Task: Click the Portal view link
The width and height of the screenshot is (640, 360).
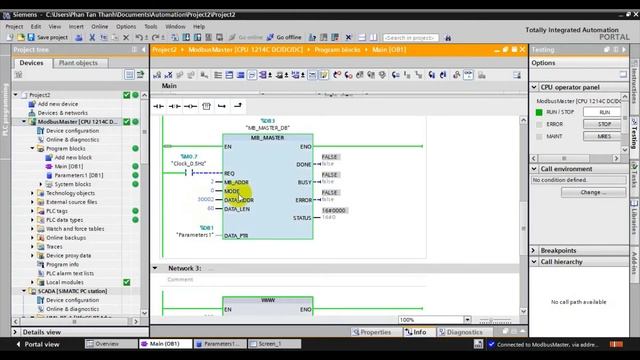Action: pyautogui.click(x=38, y=344)
